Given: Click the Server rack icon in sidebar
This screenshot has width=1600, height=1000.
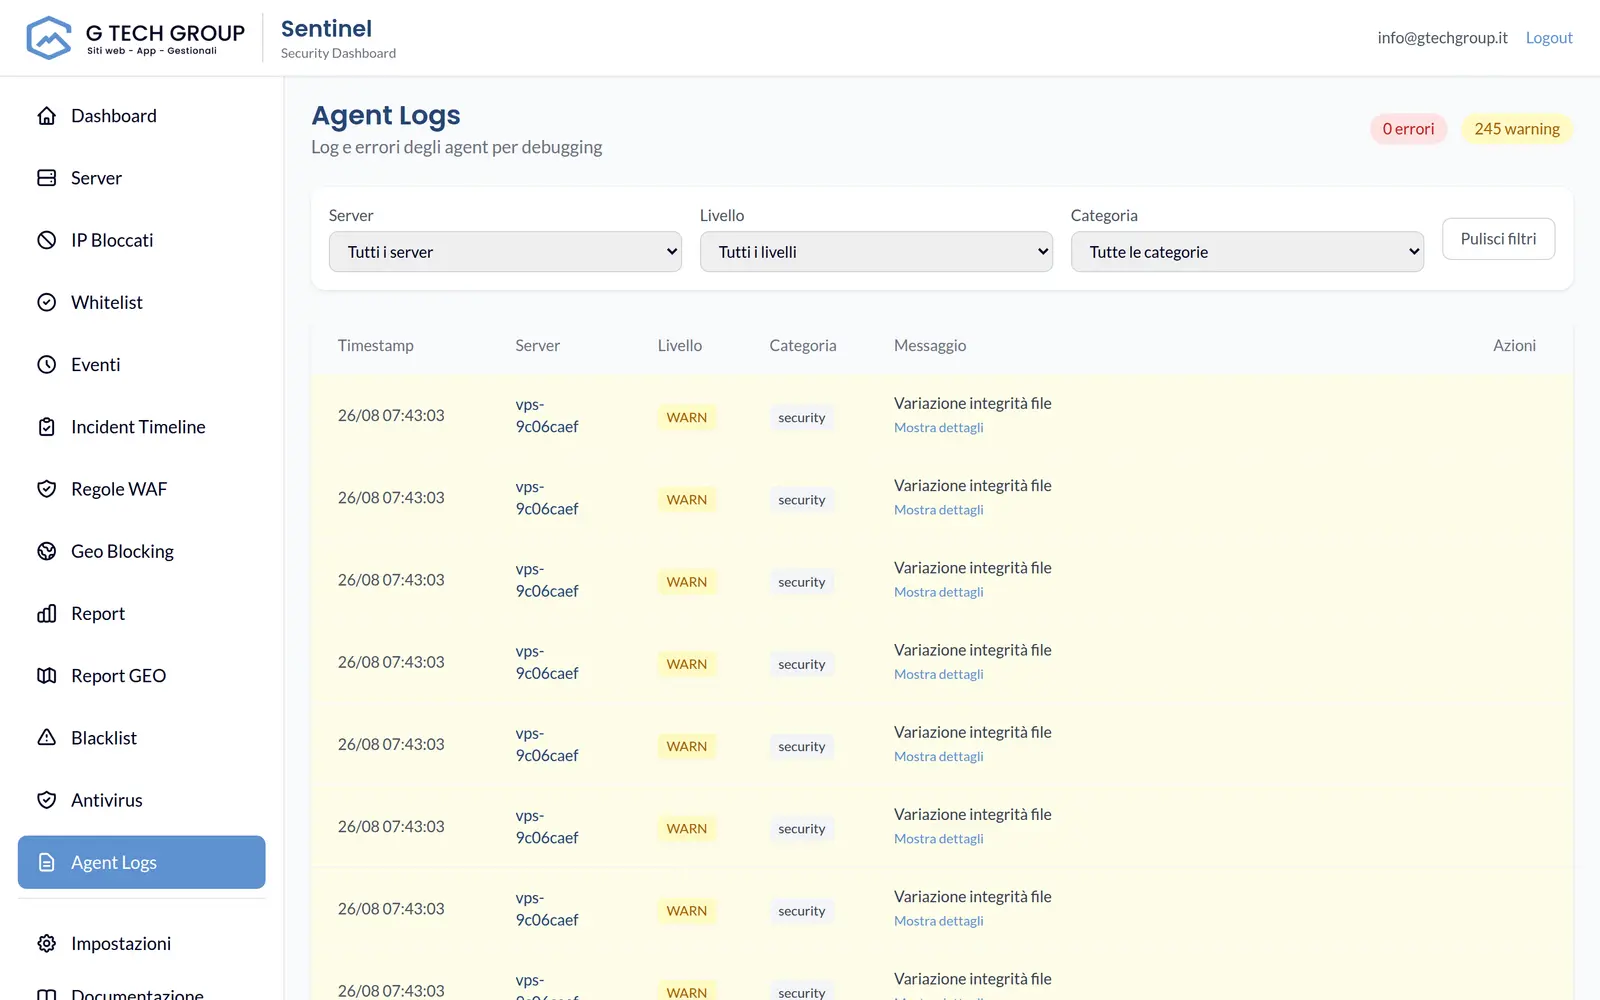Looking at the screenshot, I should [x=47, y=178].
